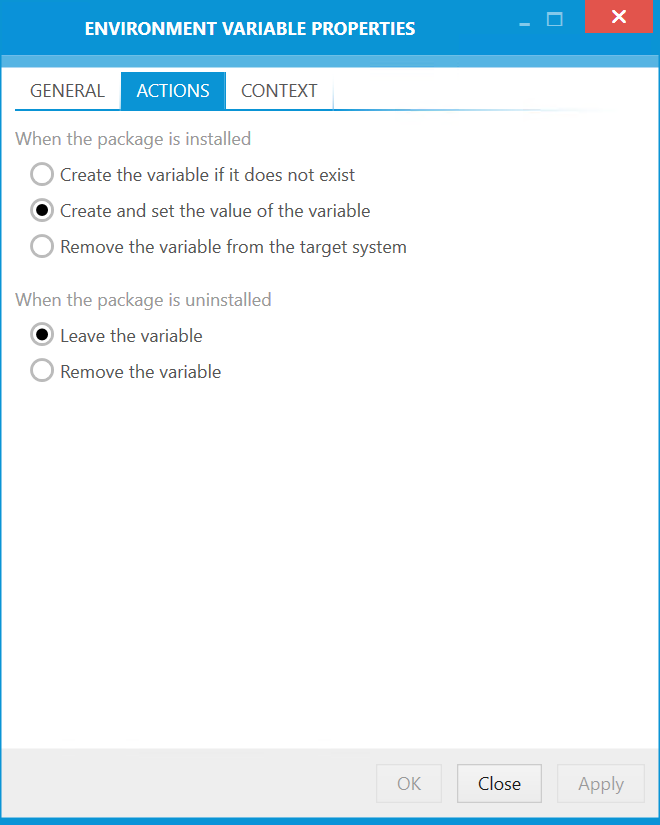660x825 pixels.
Task: Click the 'When the package is uninstalled' heading
Action: point(143,300)
